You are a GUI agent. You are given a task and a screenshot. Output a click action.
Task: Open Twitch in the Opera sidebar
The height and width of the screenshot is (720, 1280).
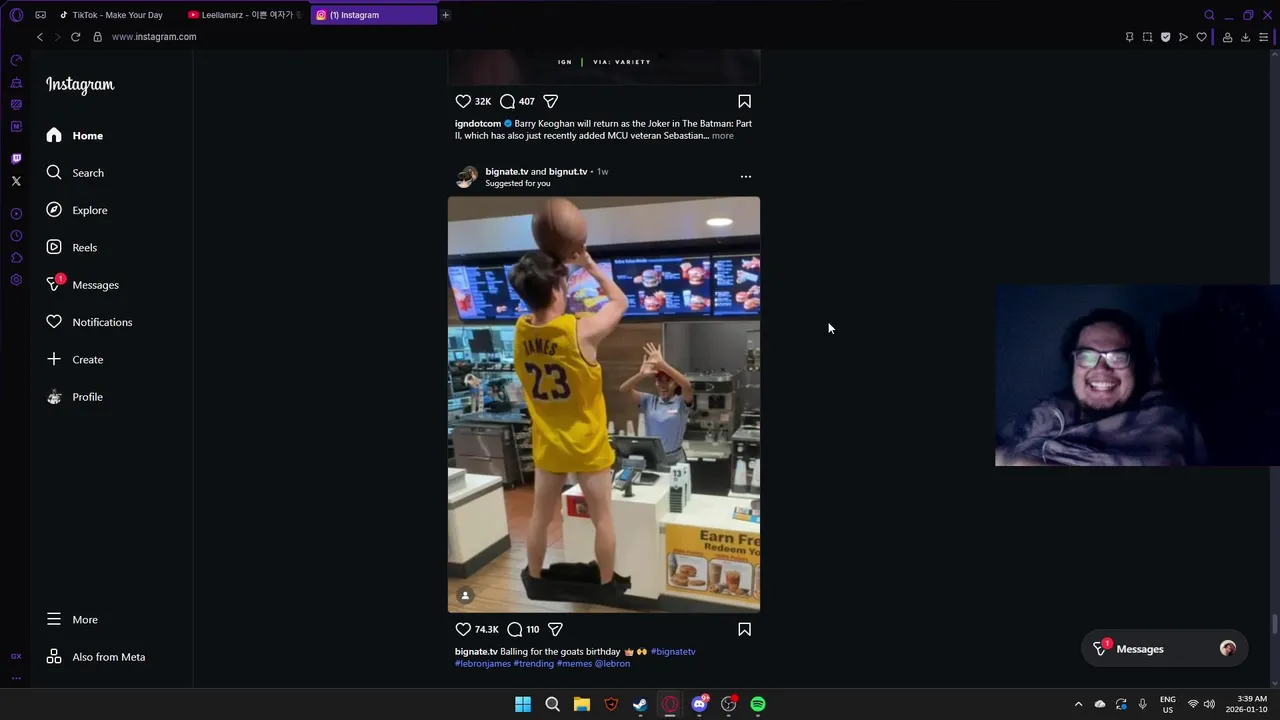click(16, 158)
